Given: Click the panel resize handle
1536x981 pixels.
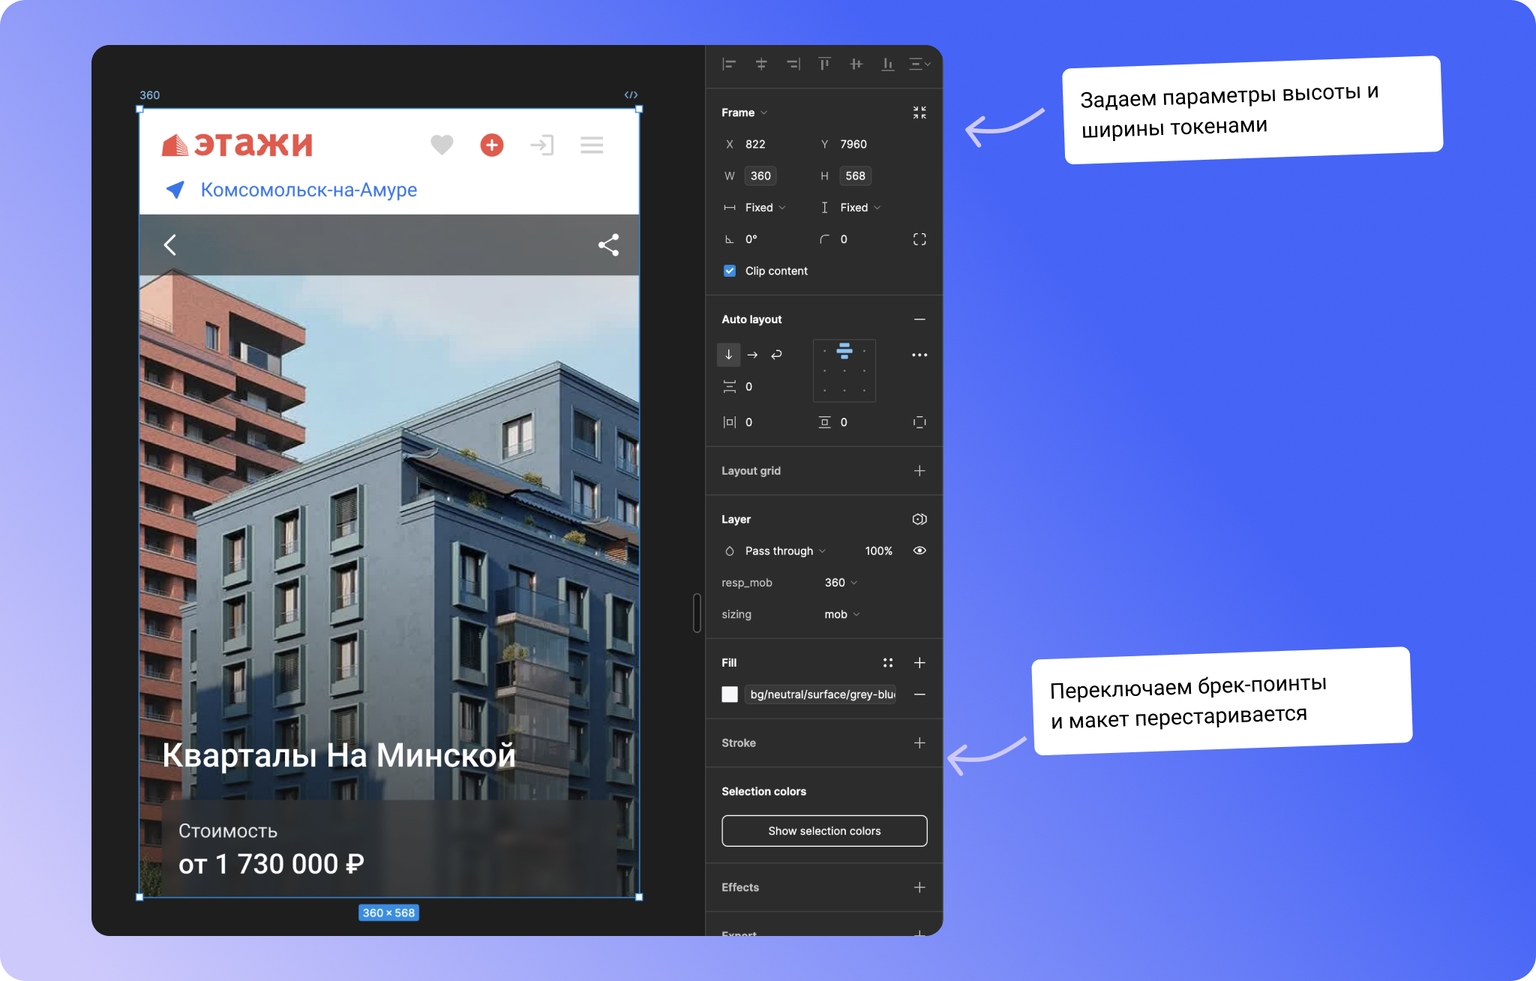Looking at the screenshot, I should (x=697, y=613).
